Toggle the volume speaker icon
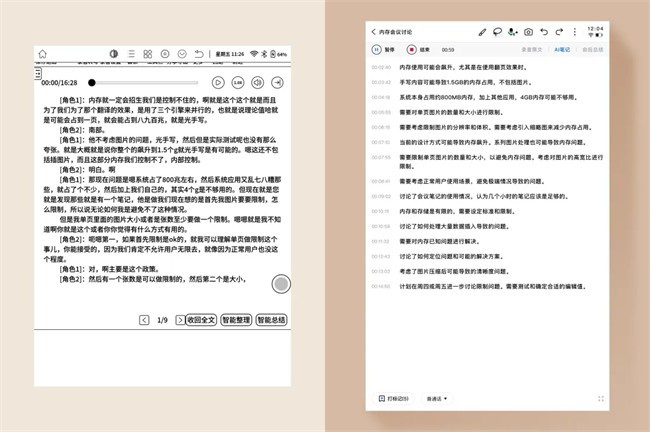Viewport: 650px width, 432px height. pos(257,83)
